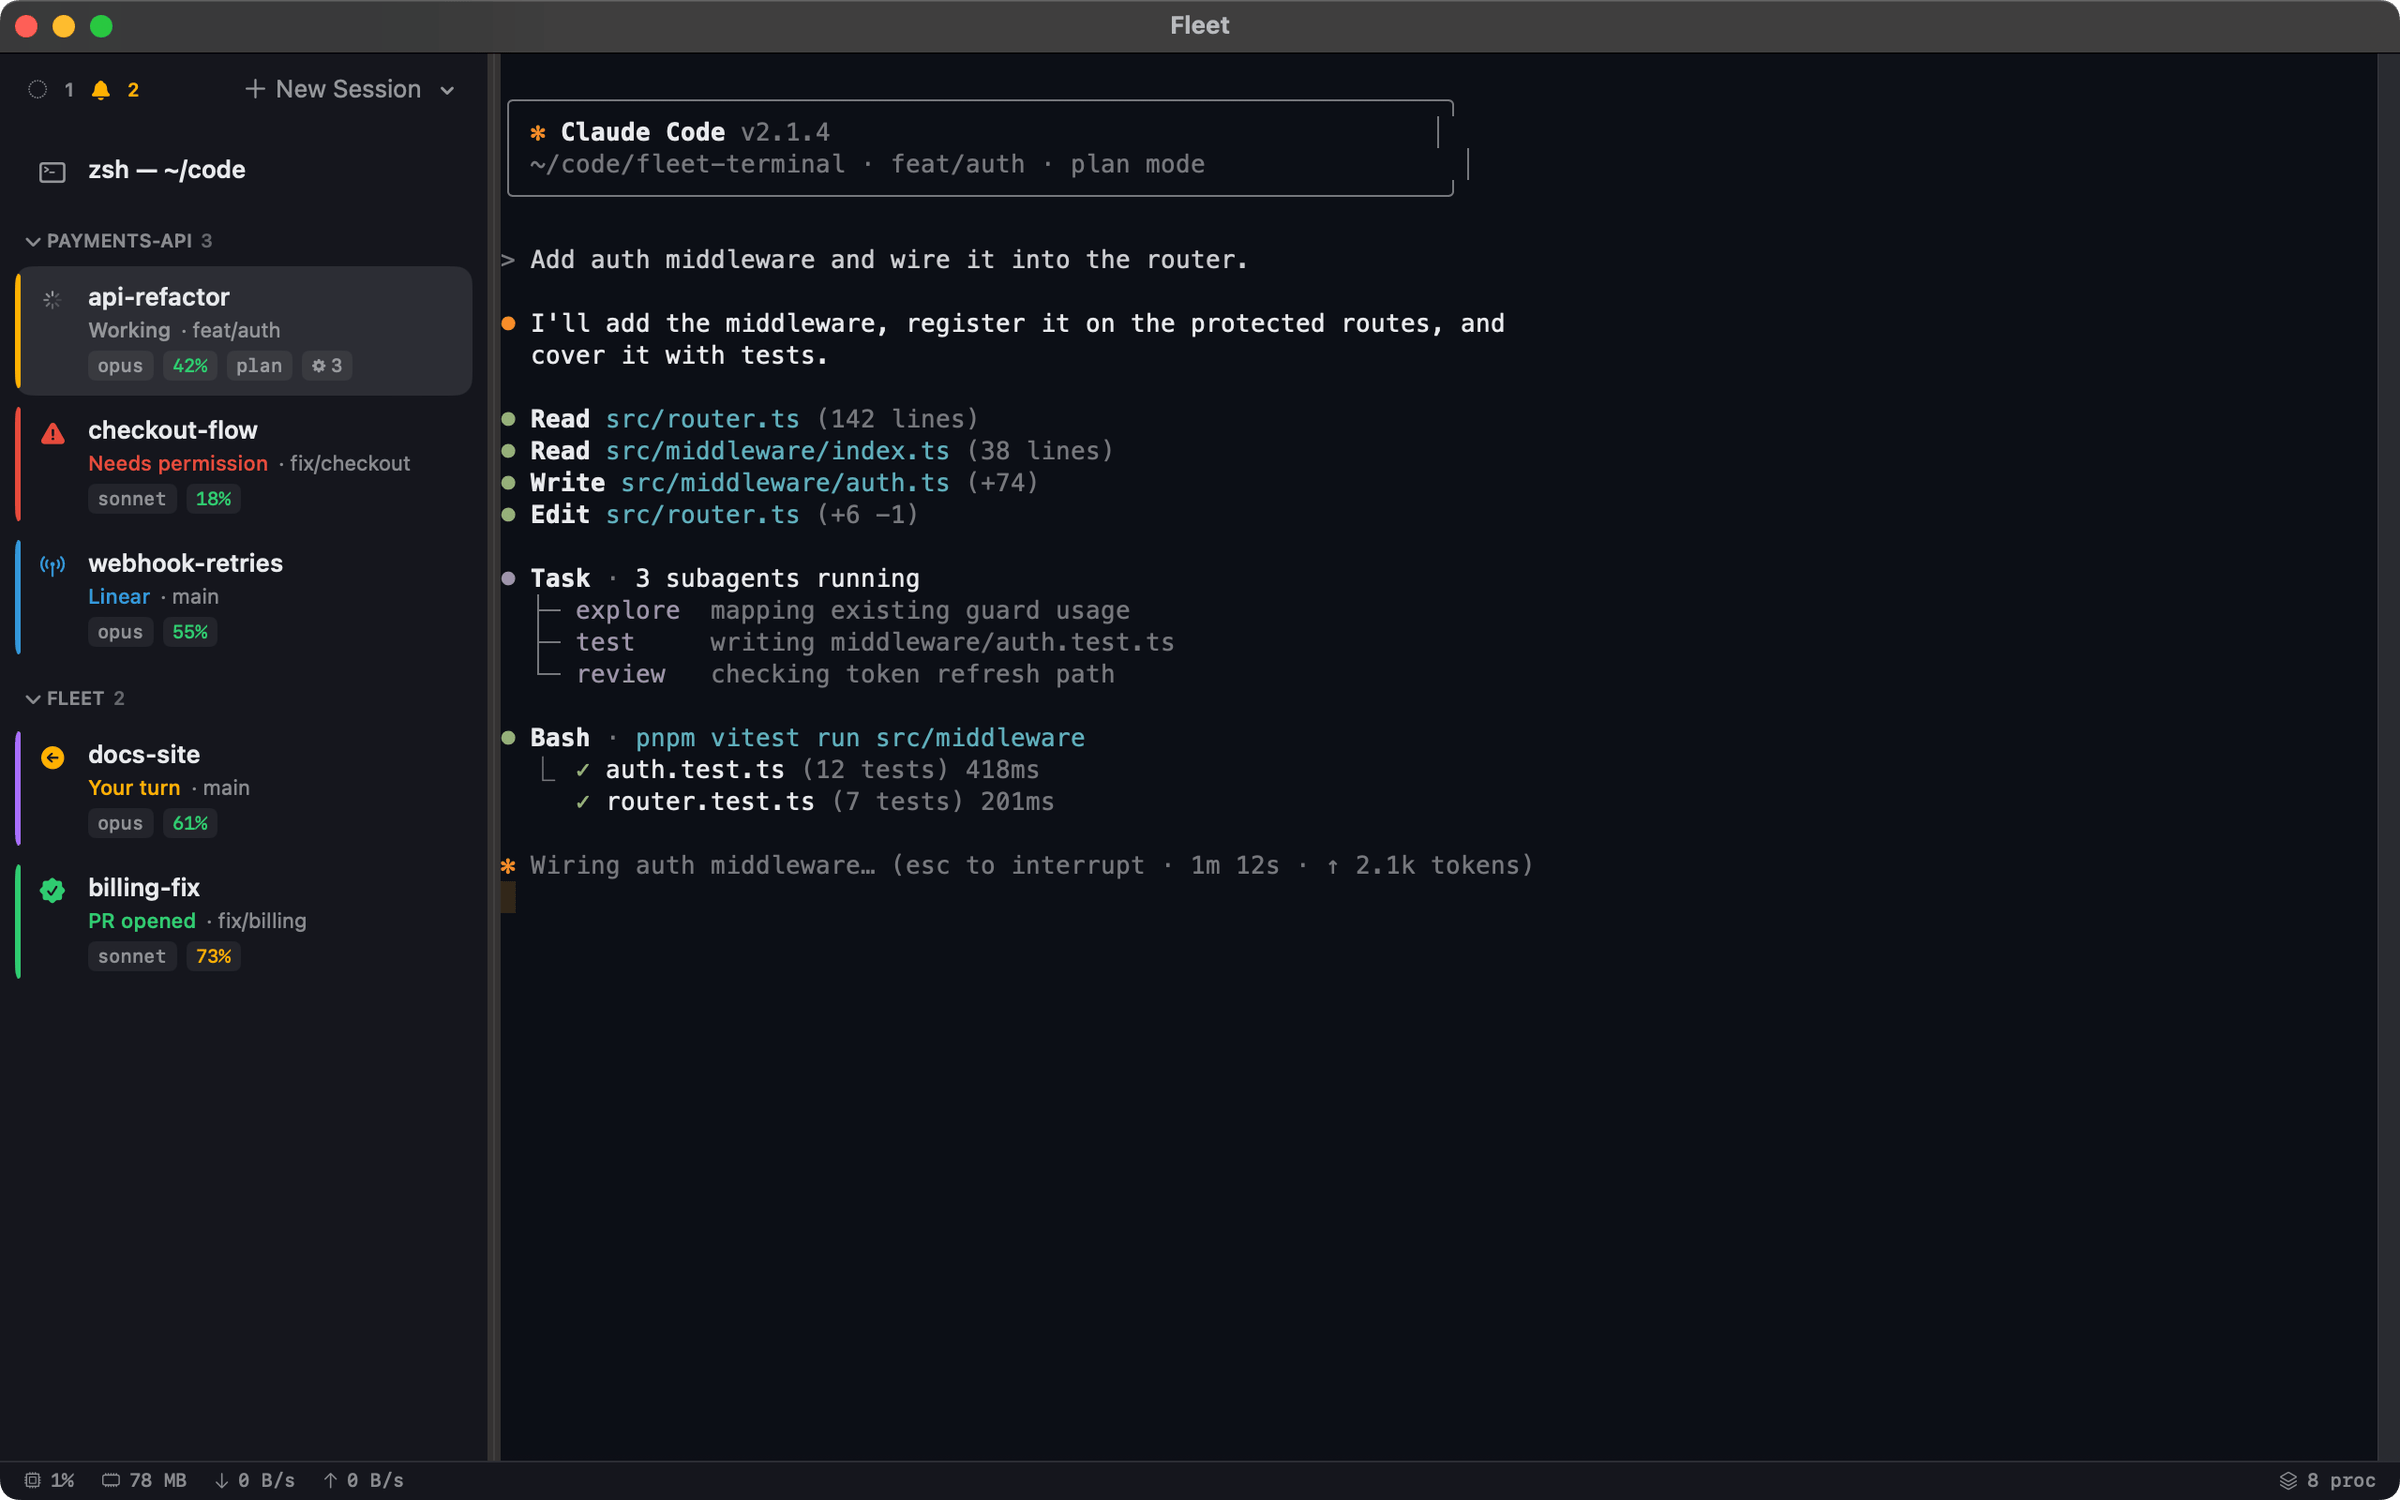Click the download speed arrow icon
The image size is (2400, 1500).
(x=222, y=1481)
